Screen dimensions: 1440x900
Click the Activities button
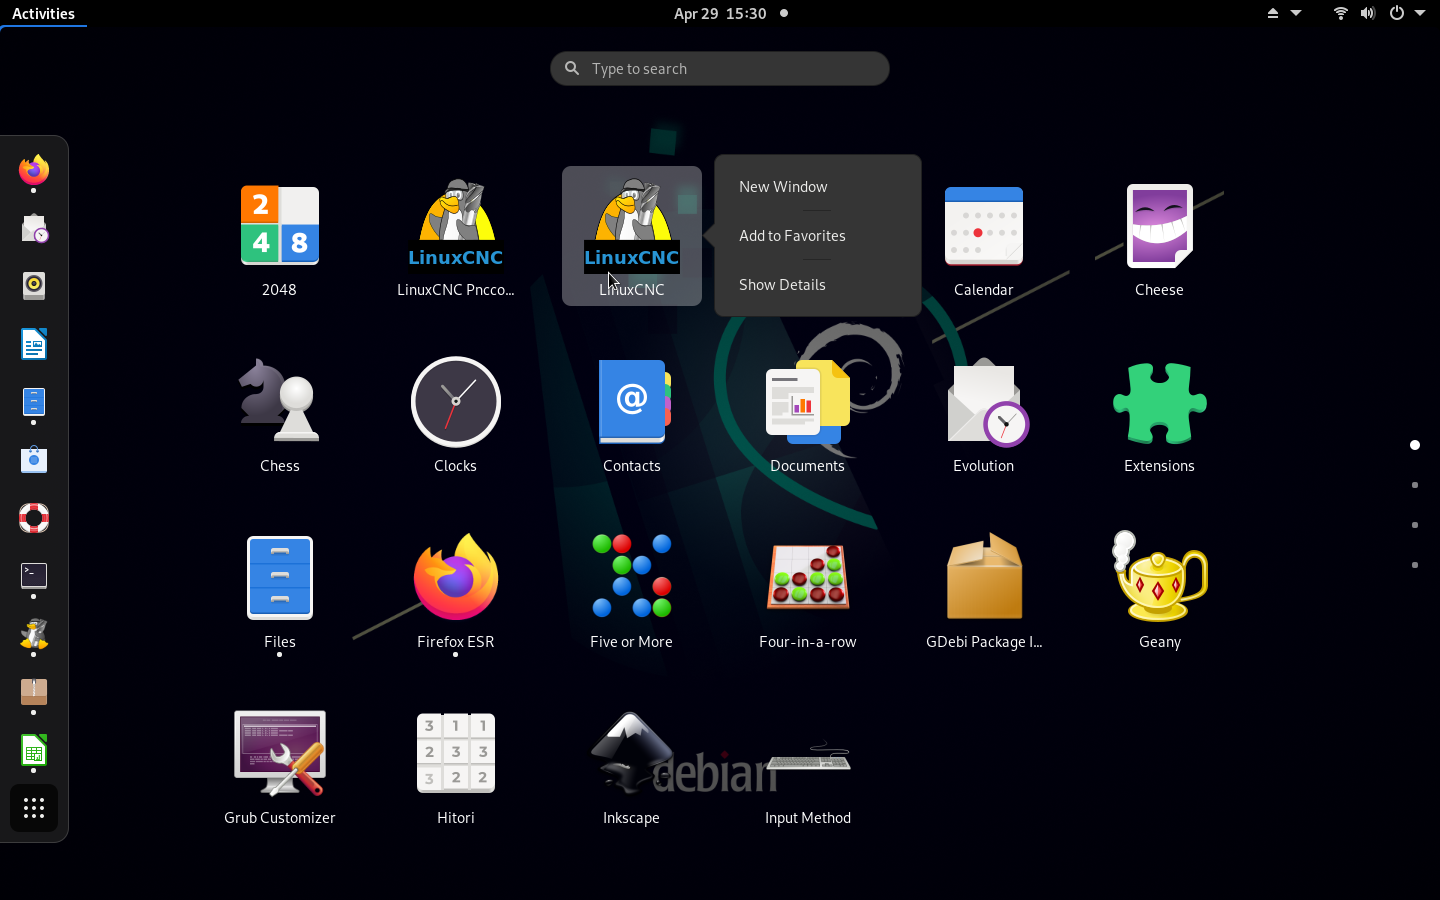(x=43, y=13)
